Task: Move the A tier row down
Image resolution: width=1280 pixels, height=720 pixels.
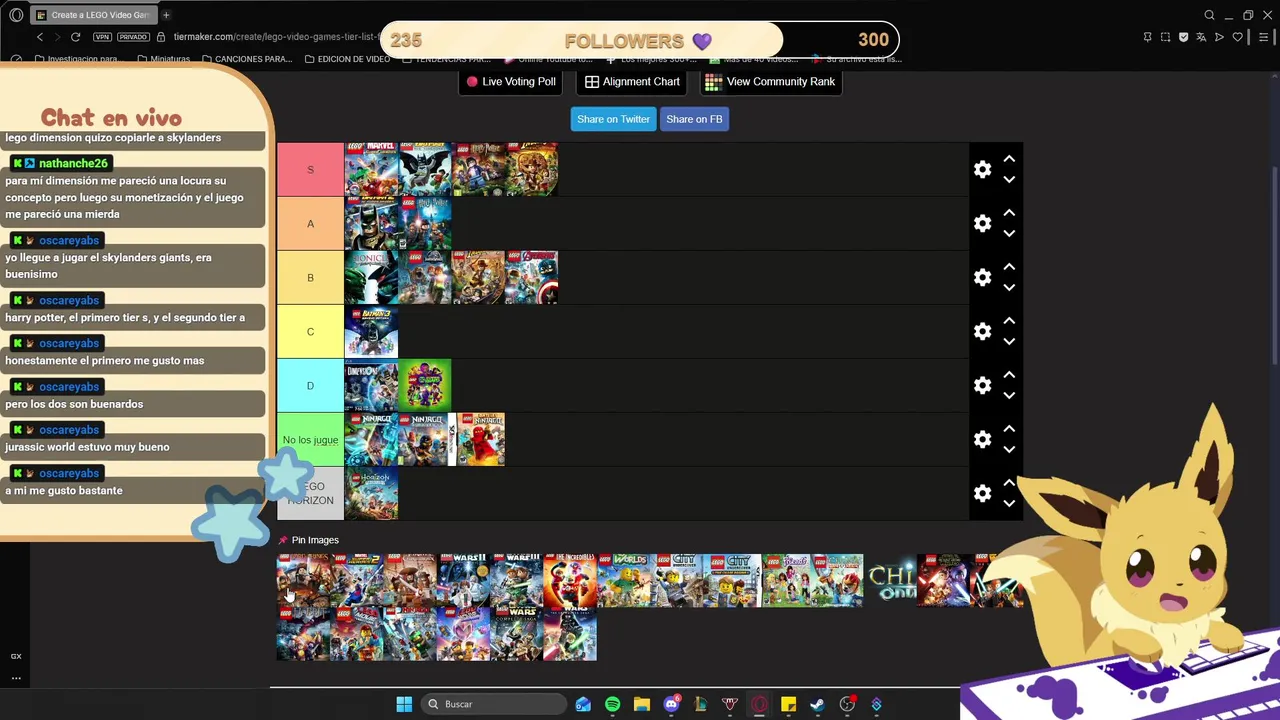Action: tap(1009, 234)
